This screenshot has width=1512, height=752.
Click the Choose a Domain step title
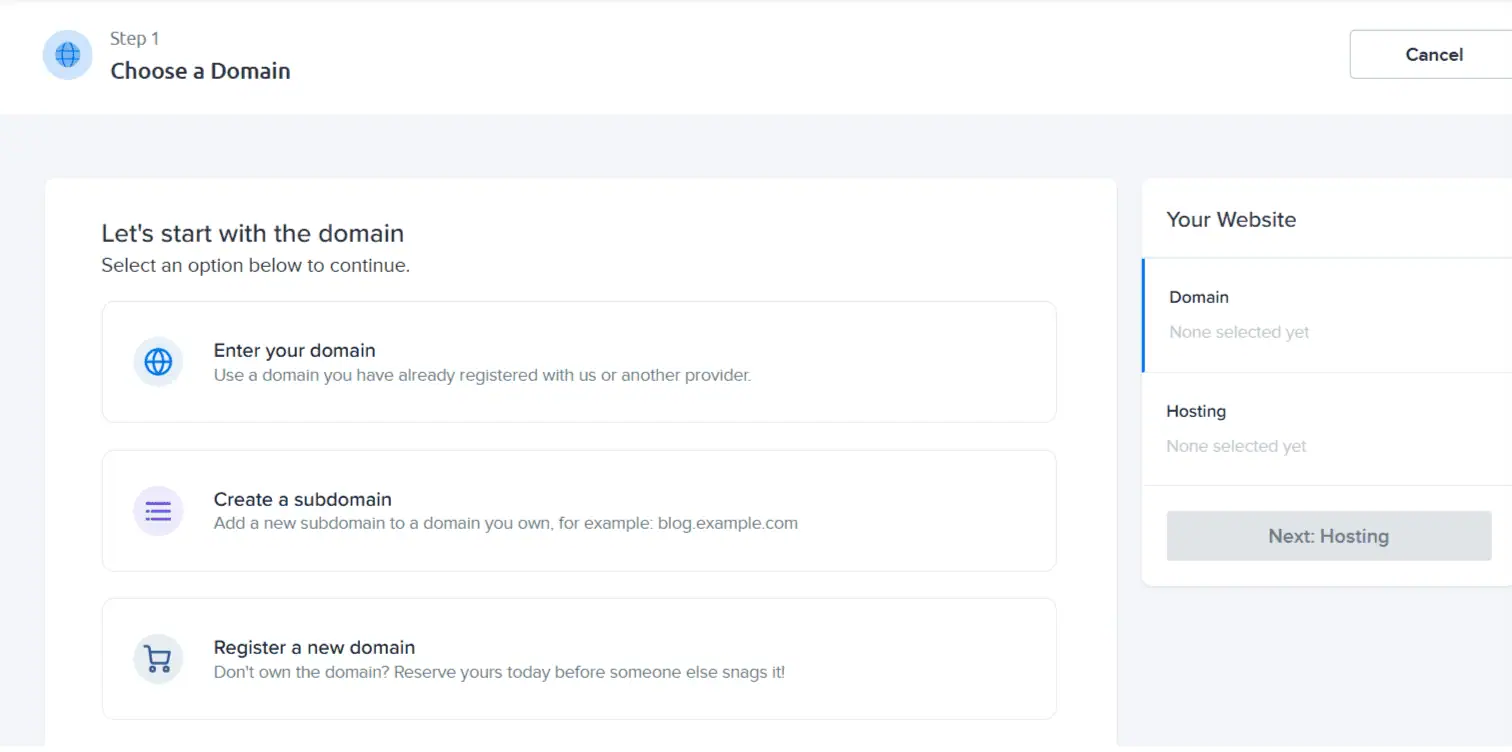200,71
